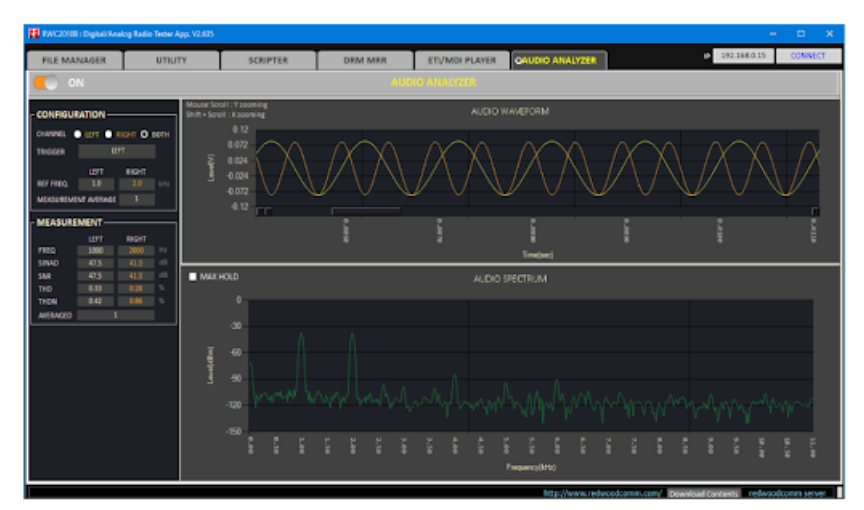This screenshot has width=864, height=510.
Task: Select the RIGHT channel radio button
Action: click(110, 133)
